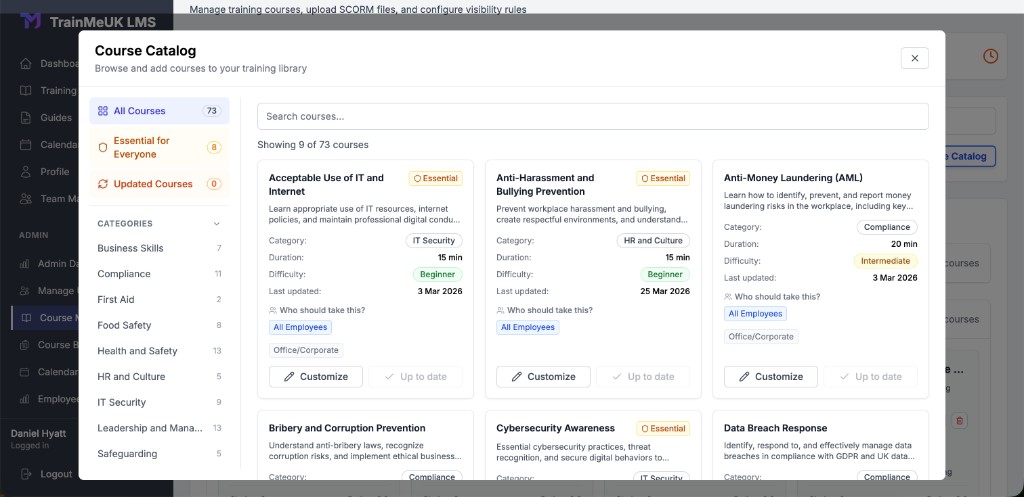
Task: Filter by Health and Safety category
Action: pos(159,351)
